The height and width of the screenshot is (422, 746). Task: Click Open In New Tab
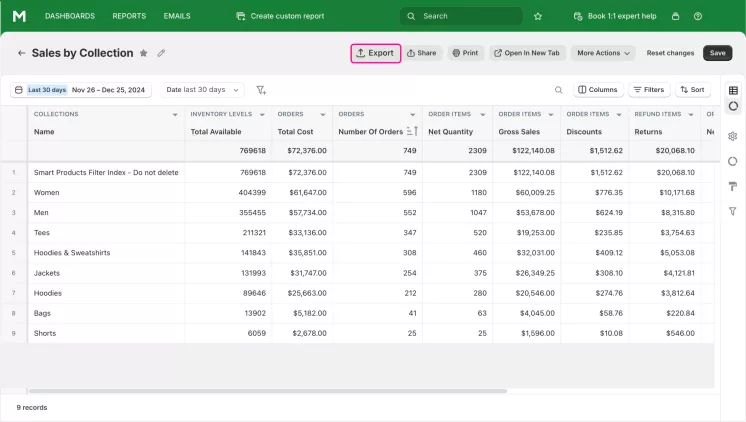[527, 53]
